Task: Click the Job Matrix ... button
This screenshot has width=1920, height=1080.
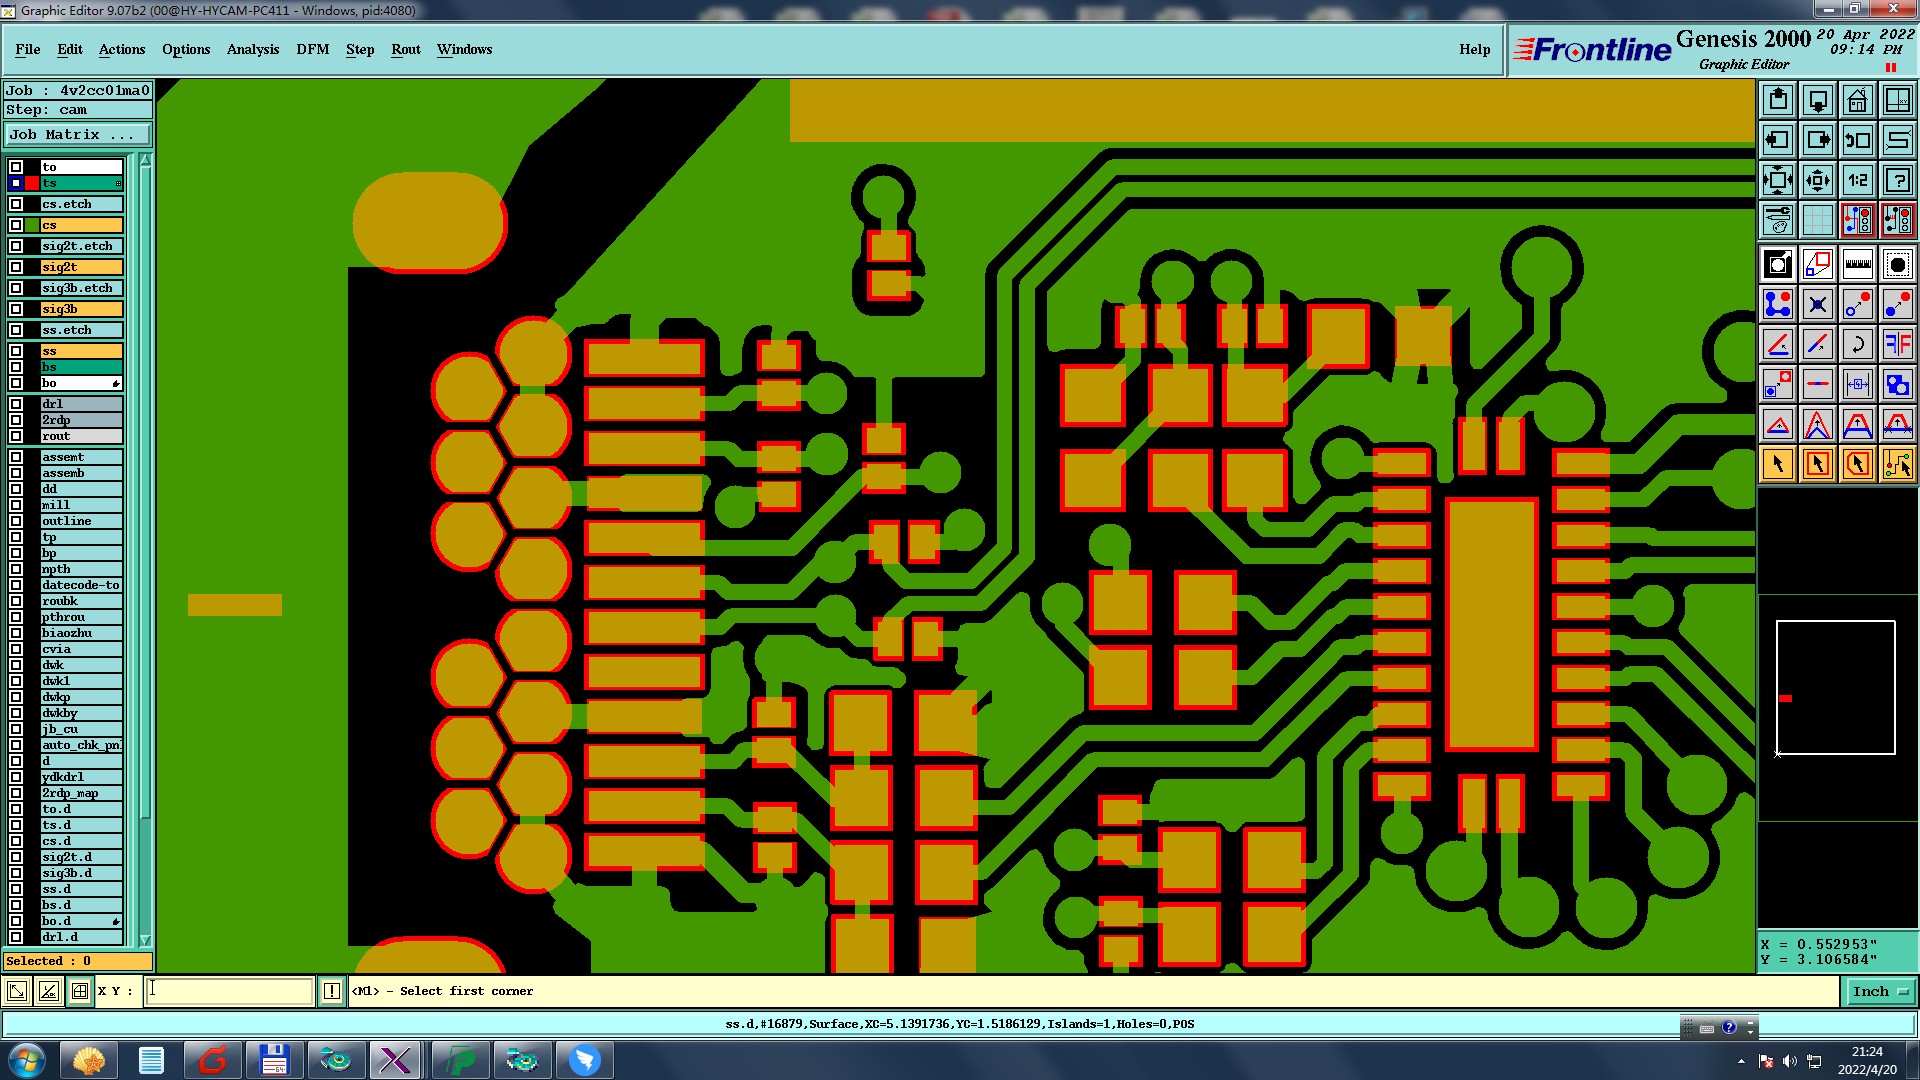Action: pos(78,134)
